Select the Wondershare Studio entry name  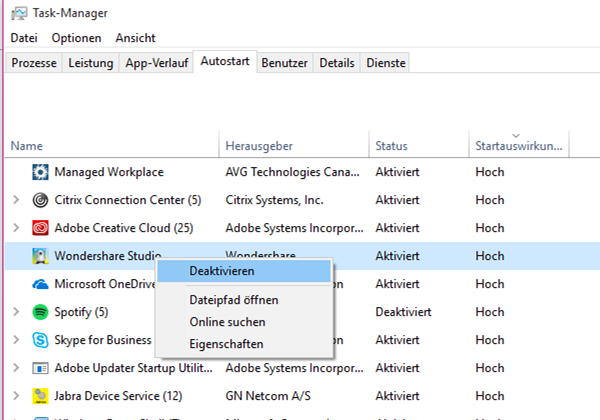(108, 256)
